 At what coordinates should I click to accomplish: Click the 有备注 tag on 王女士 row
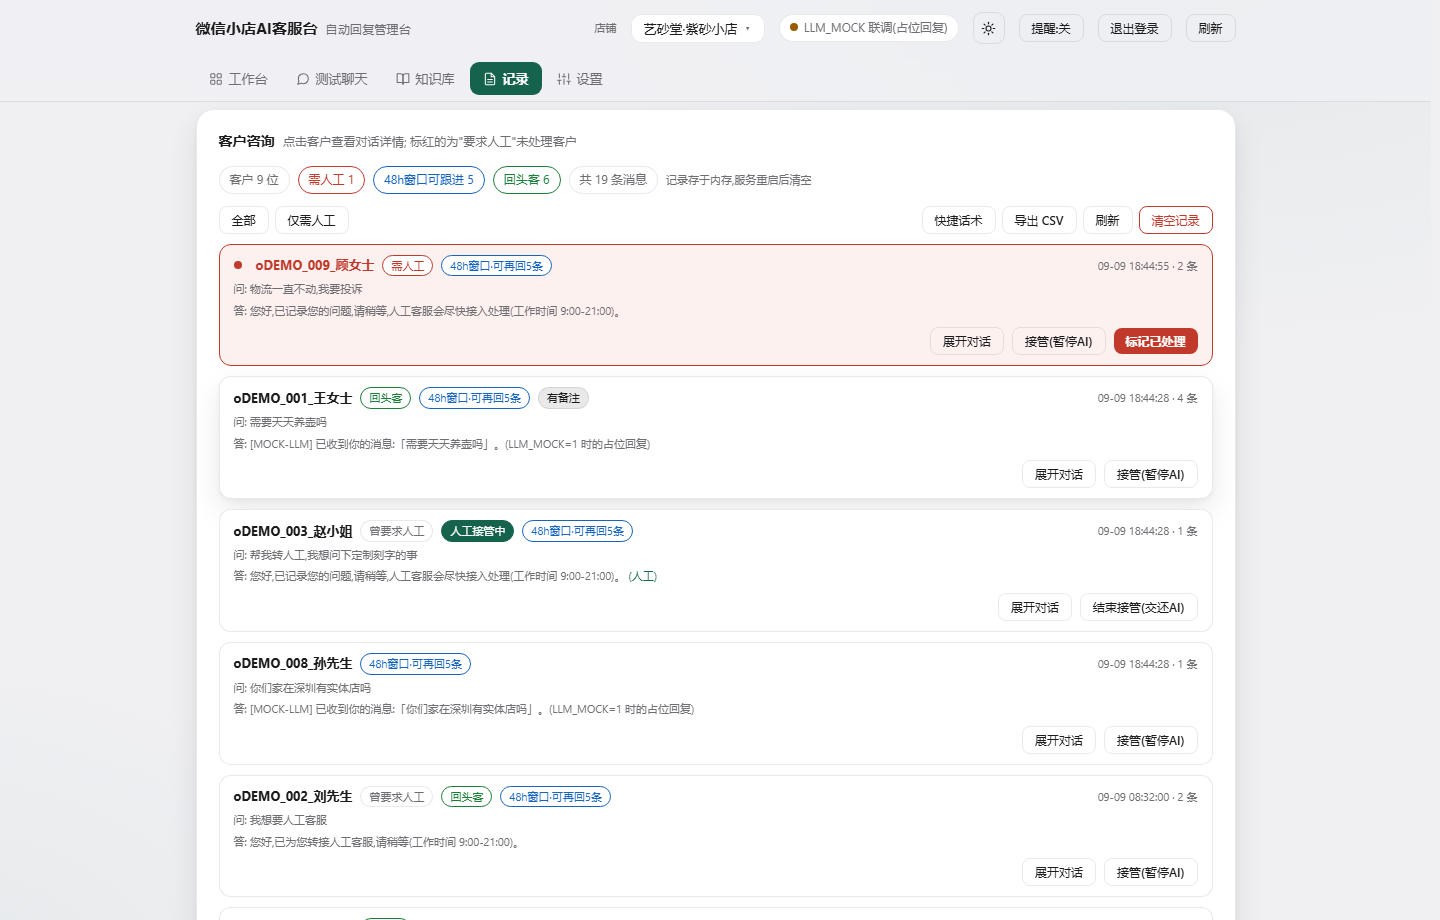click(x=563, y=398)
